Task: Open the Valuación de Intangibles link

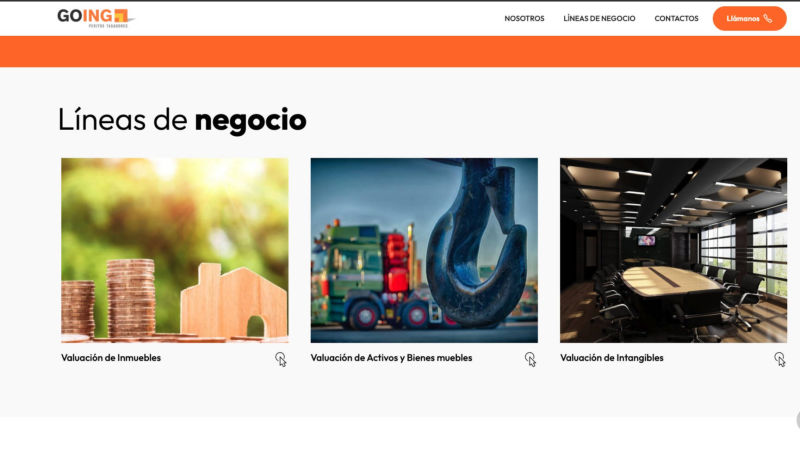Action: pos(612,358)
